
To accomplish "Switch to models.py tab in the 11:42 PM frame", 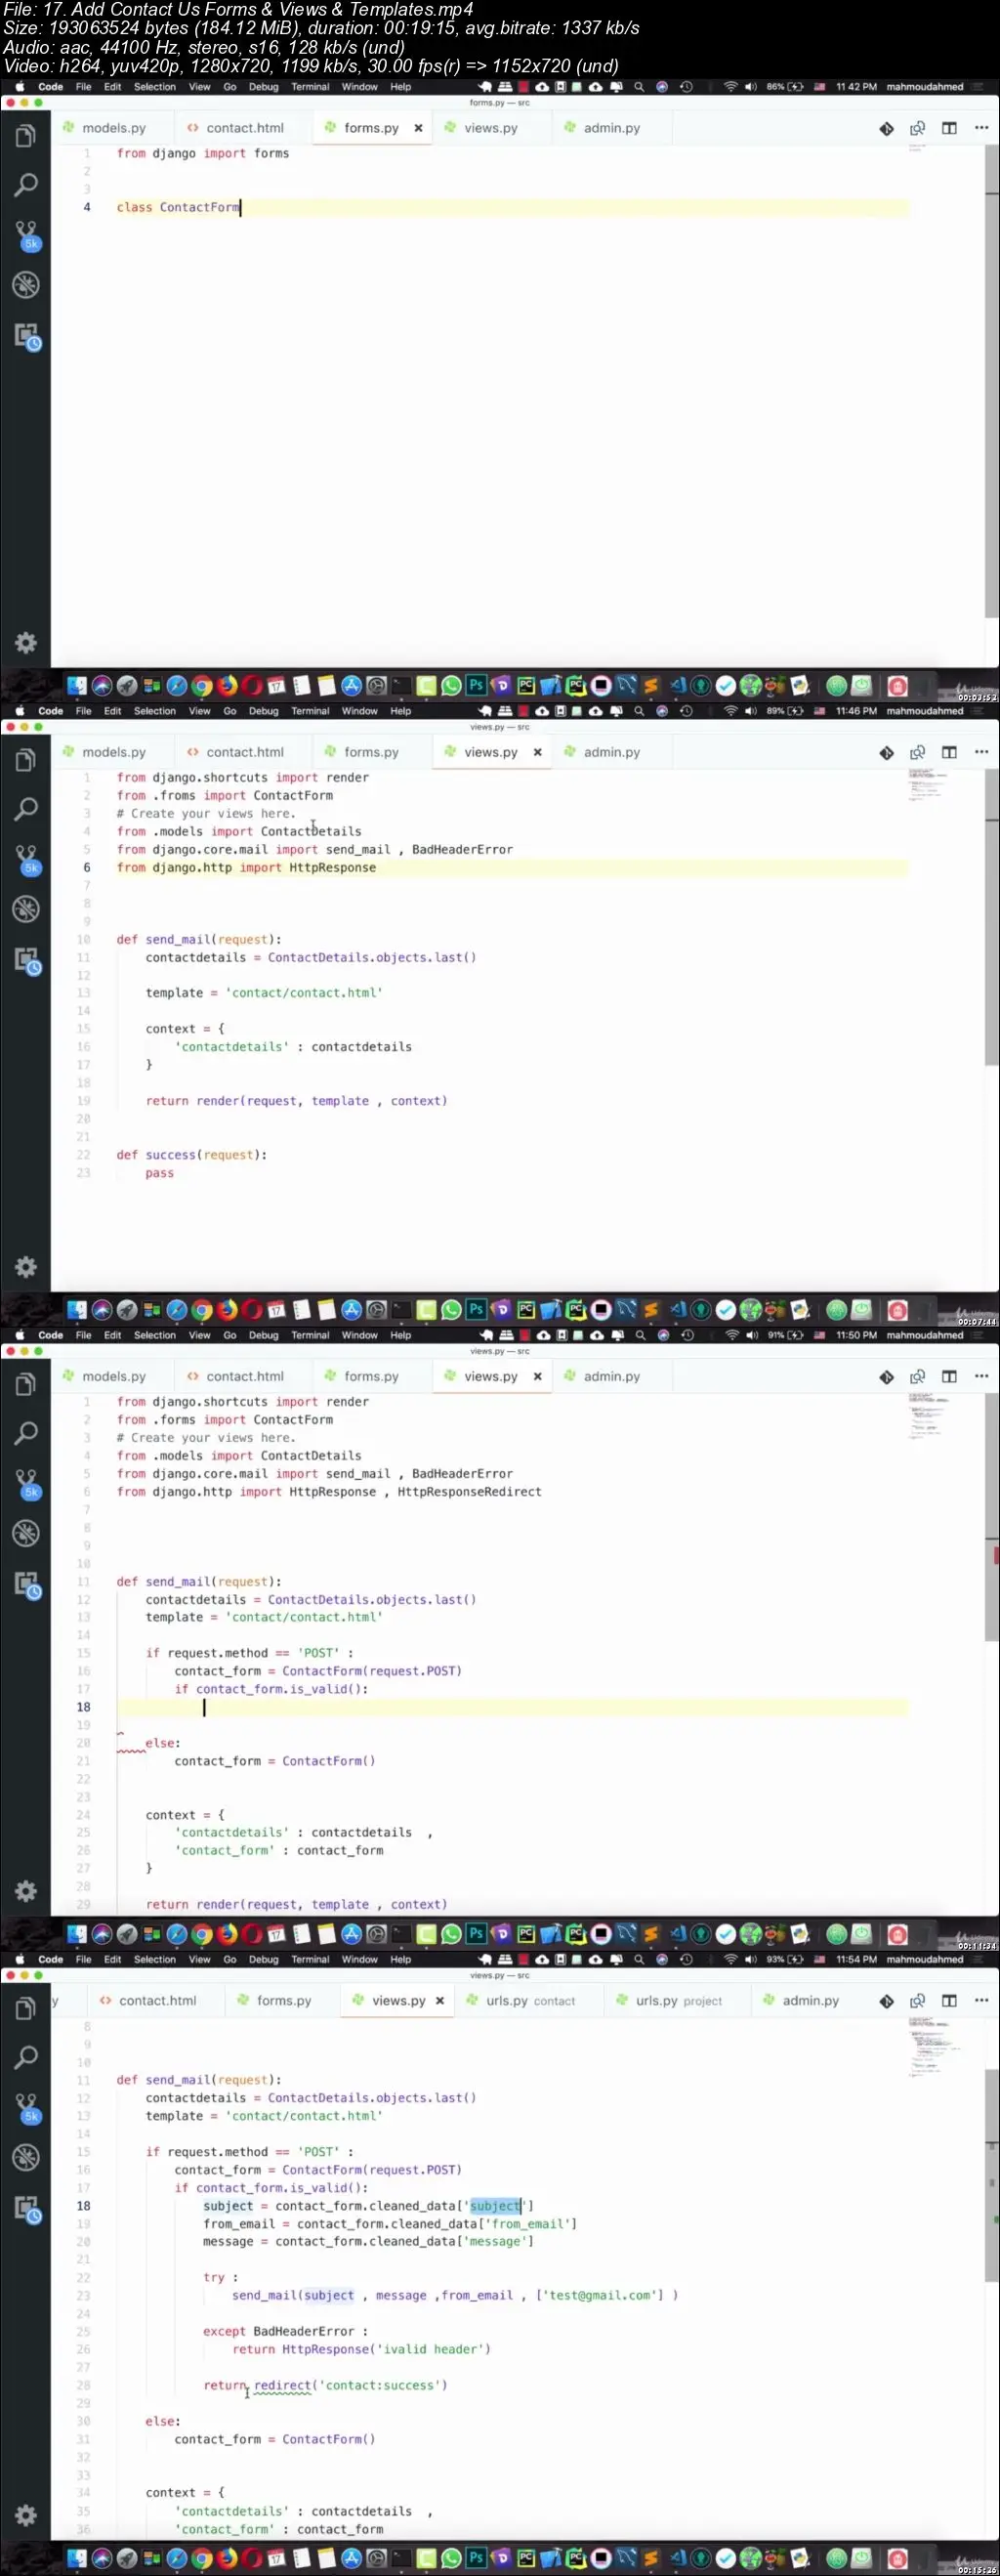I will click(x=105, y=128).
